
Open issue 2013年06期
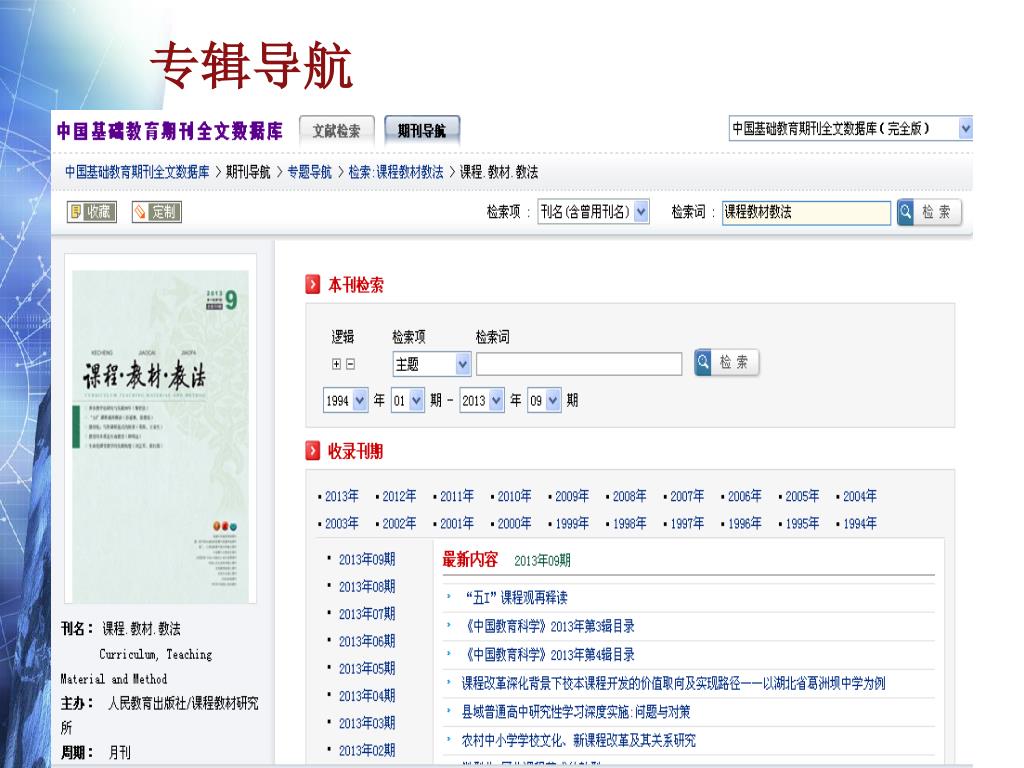pos(366,642)
